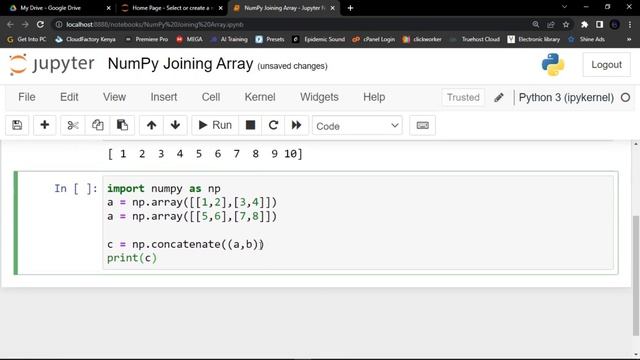The height and width of the screenshot is (360, 640).
Task: Switch to Home Page Jupyter tab
Action: point(171,8)
